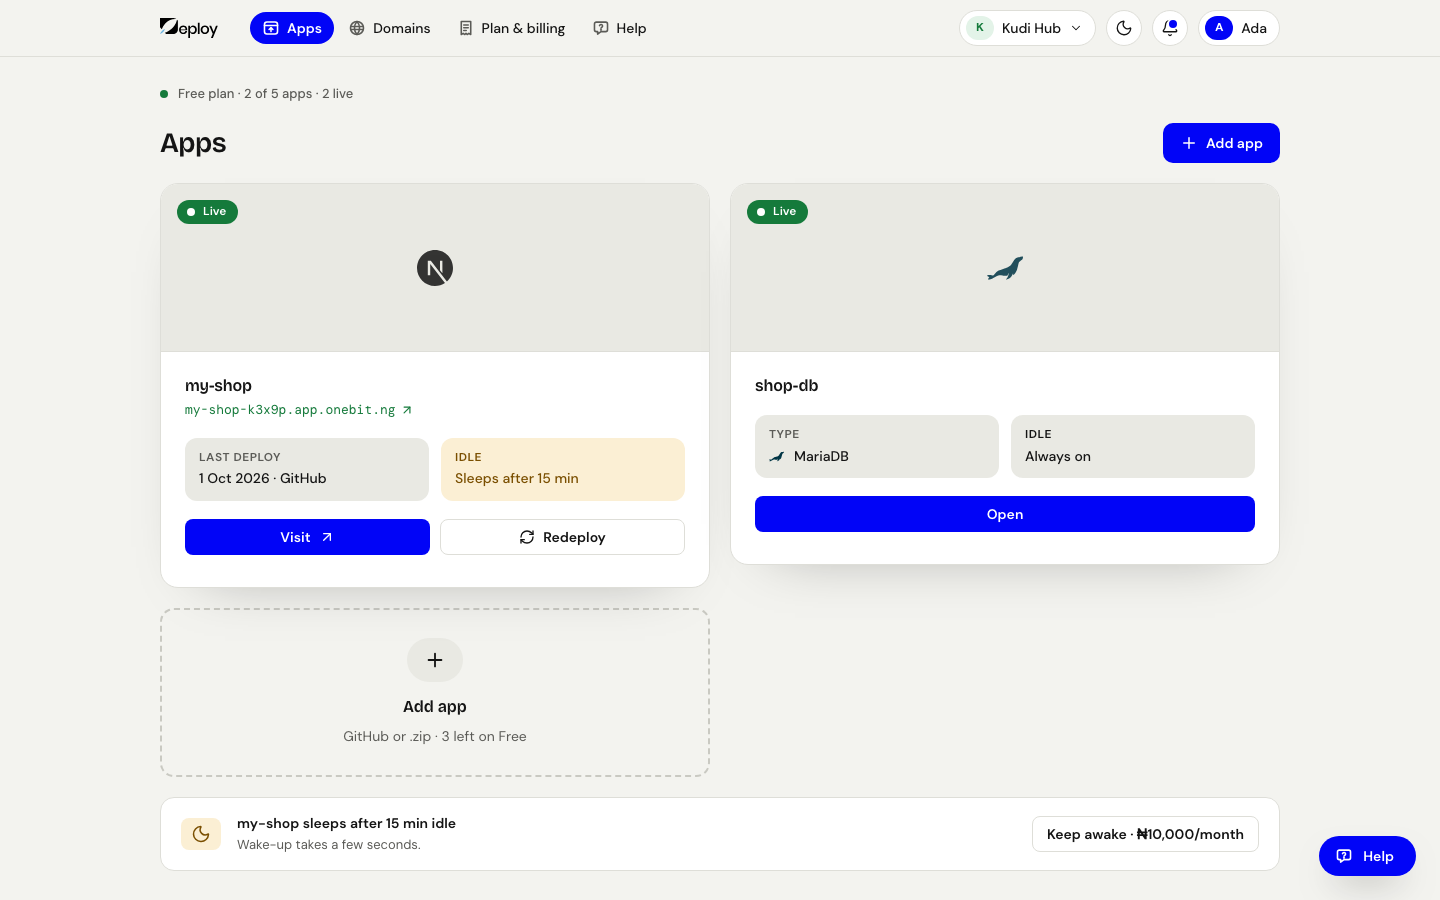The image size is (1440, 900).
Task: Open the shop-db database
Action: (x=1005, y=514)
